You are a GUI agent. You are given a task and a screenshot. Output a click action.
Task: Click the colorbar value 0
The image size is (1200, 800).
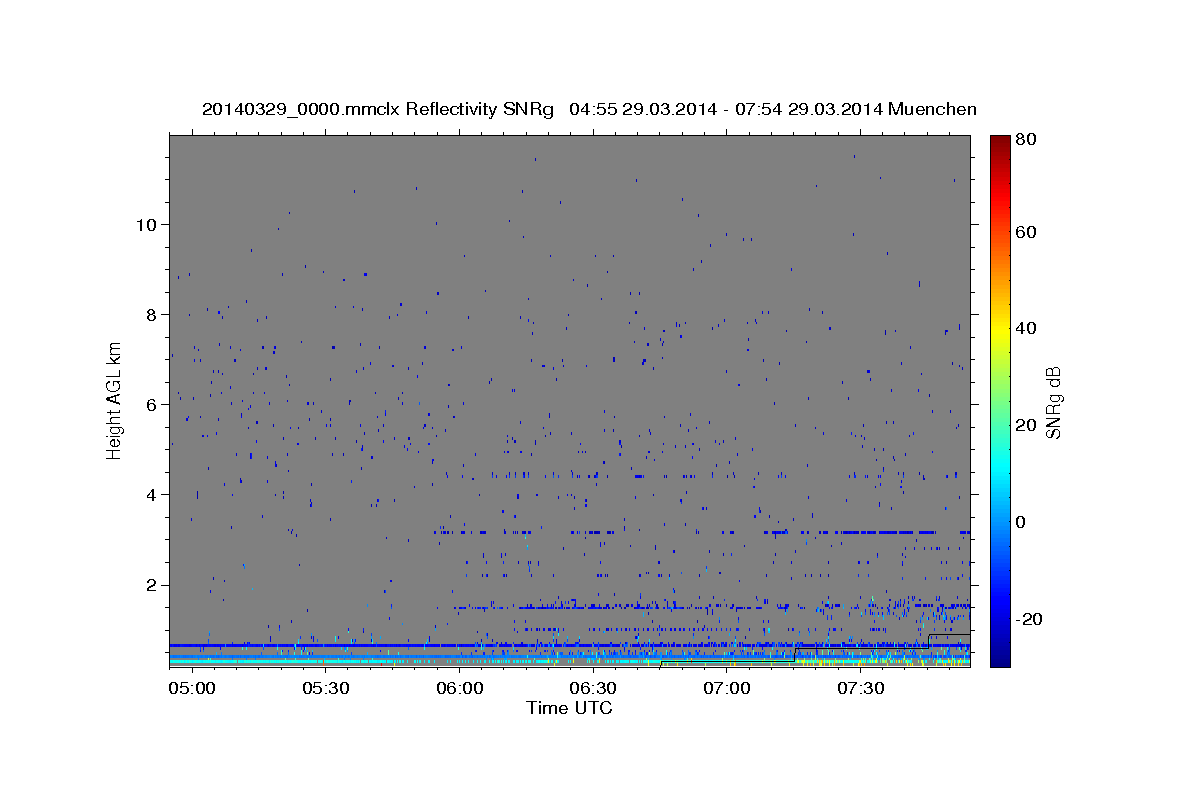click(1021, 522)
